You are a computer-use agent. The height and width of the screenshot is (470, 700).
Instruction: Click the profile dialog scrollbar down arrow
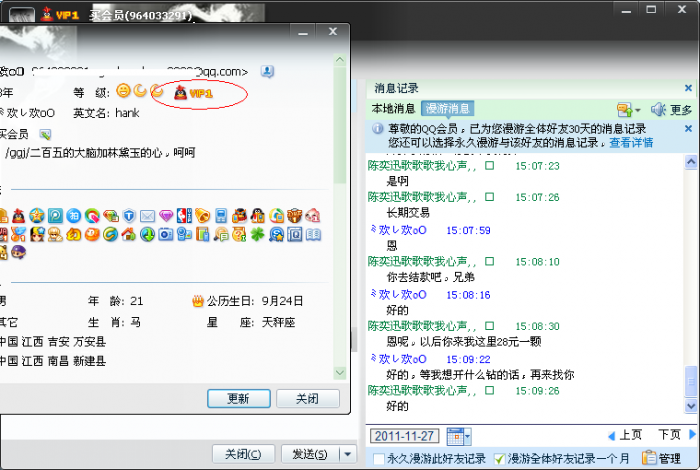click(340, 373)
